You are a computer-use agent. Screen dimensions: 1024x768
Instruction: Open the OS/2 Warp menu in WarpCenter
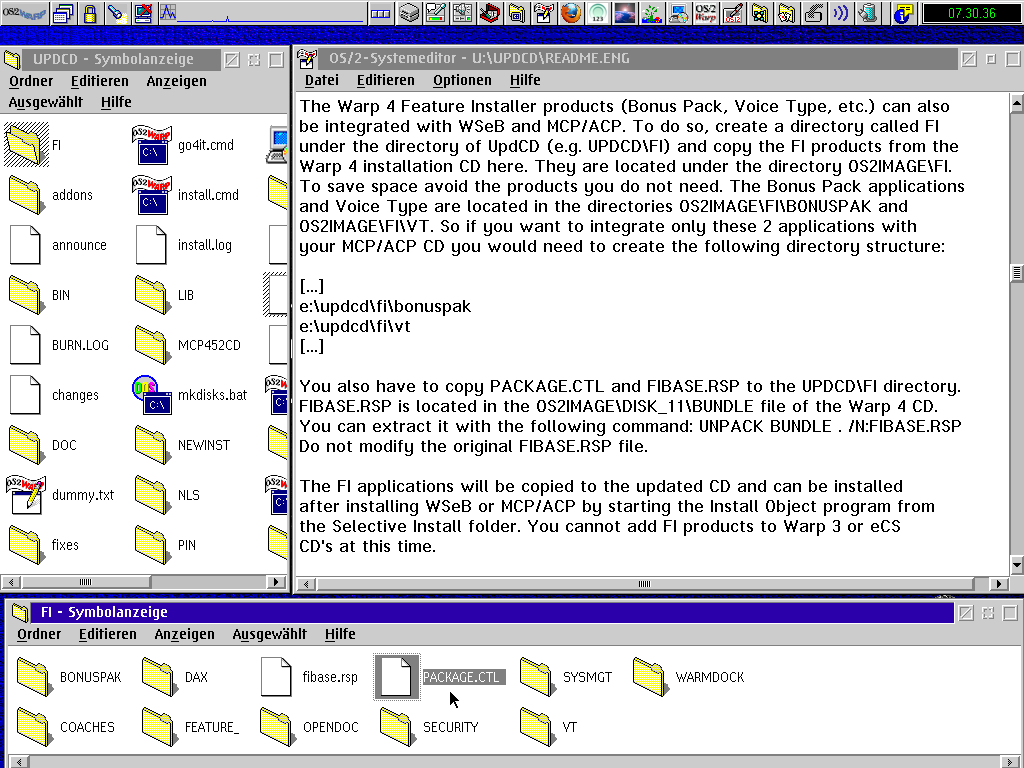[x=24, y=13]
